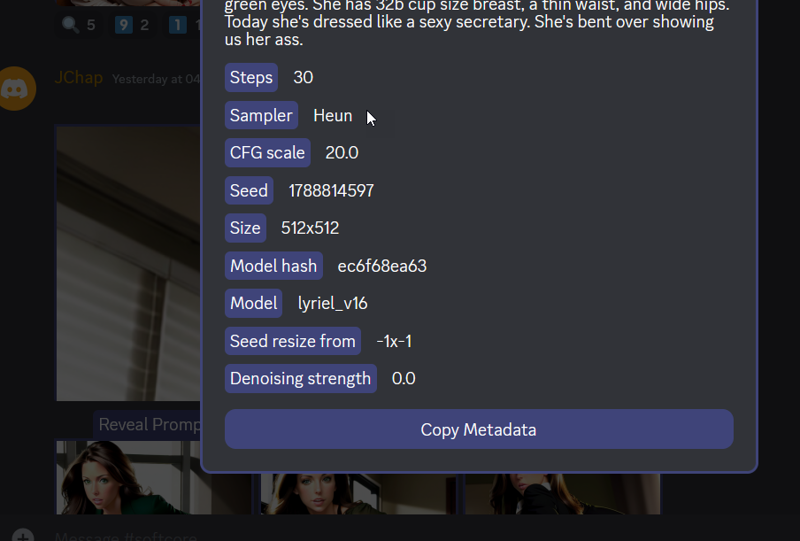Click the Reveal Prompt button

(x=147, y=424)
